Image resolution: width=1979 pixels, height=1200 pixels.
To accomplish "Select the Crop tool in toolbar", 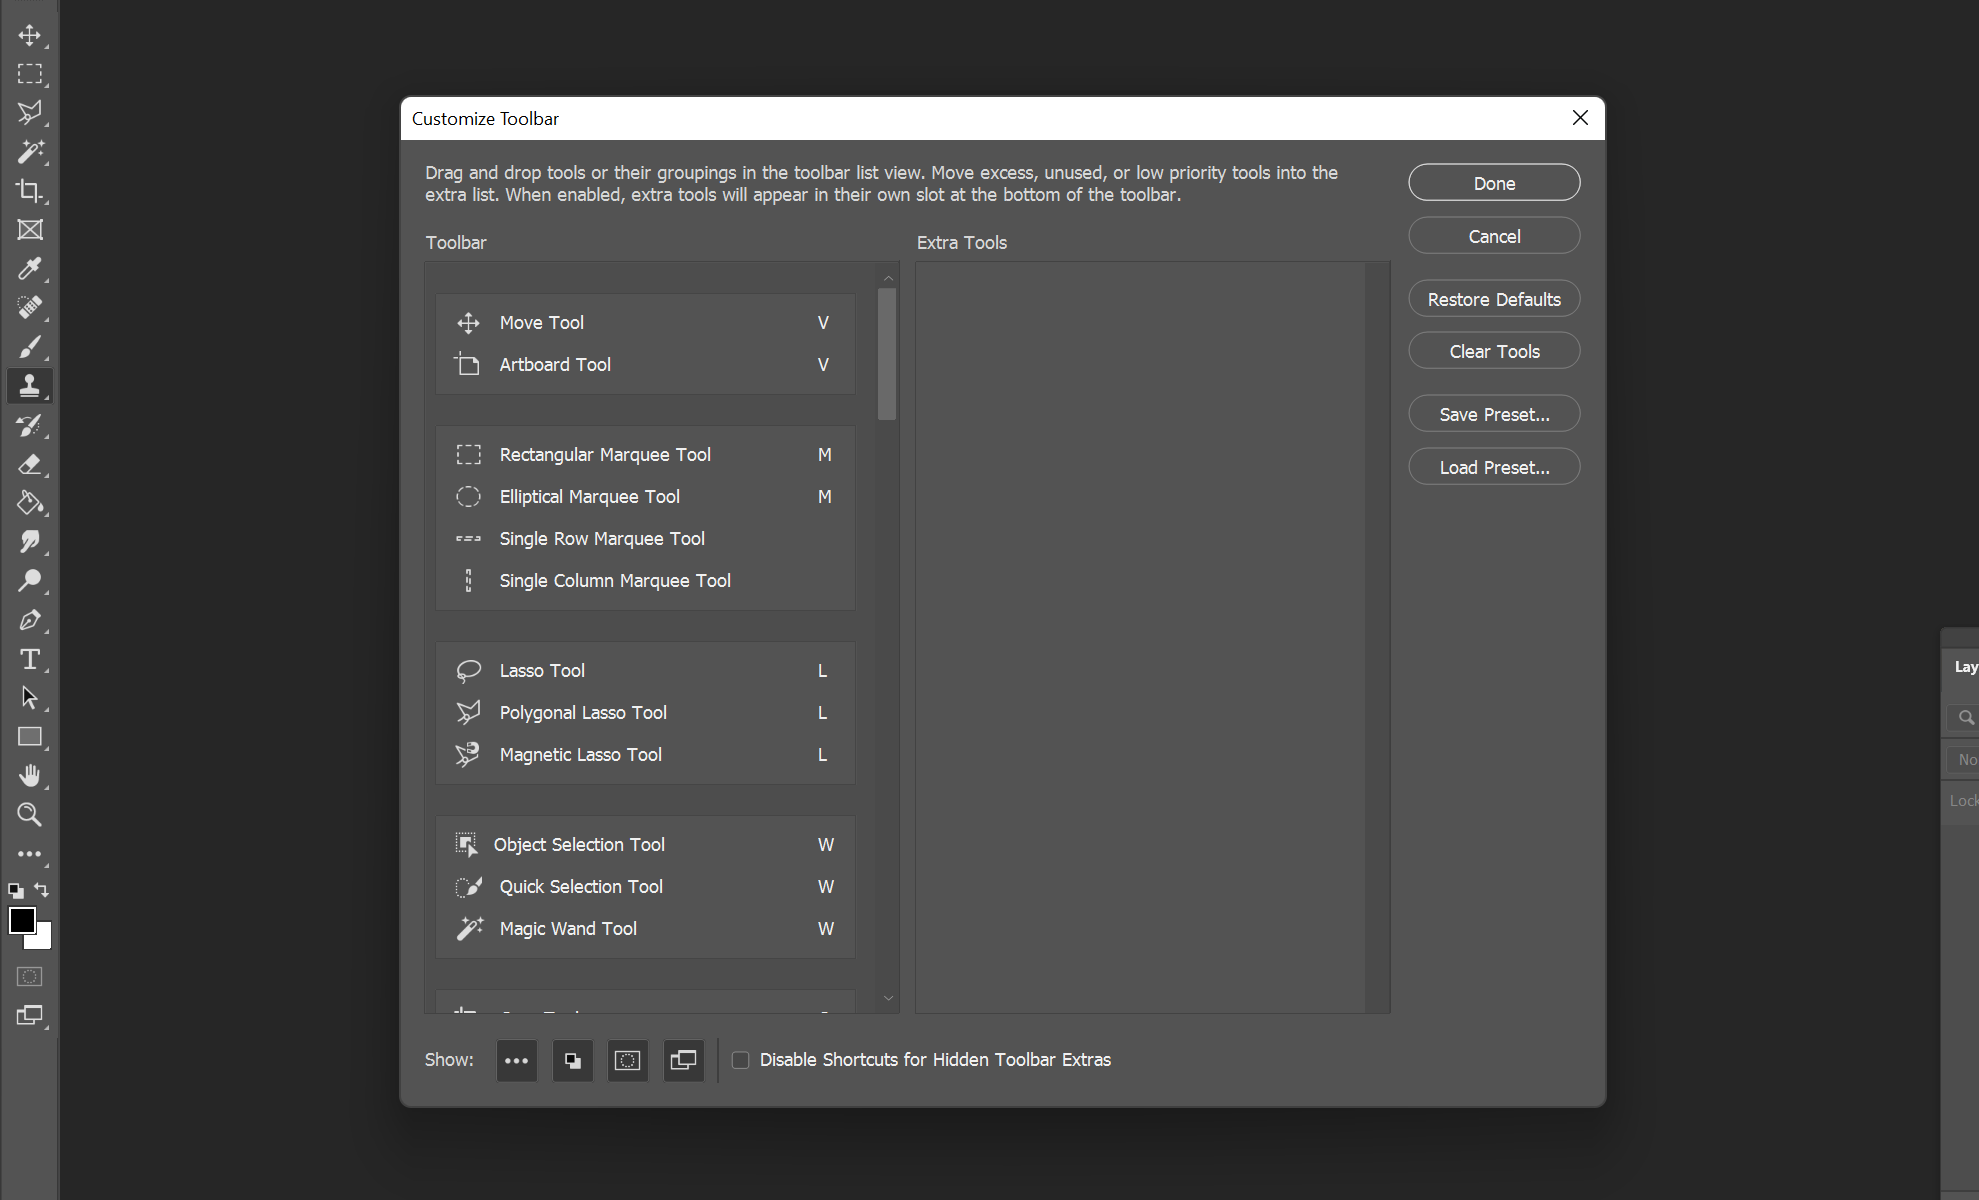I will [29, 190].
